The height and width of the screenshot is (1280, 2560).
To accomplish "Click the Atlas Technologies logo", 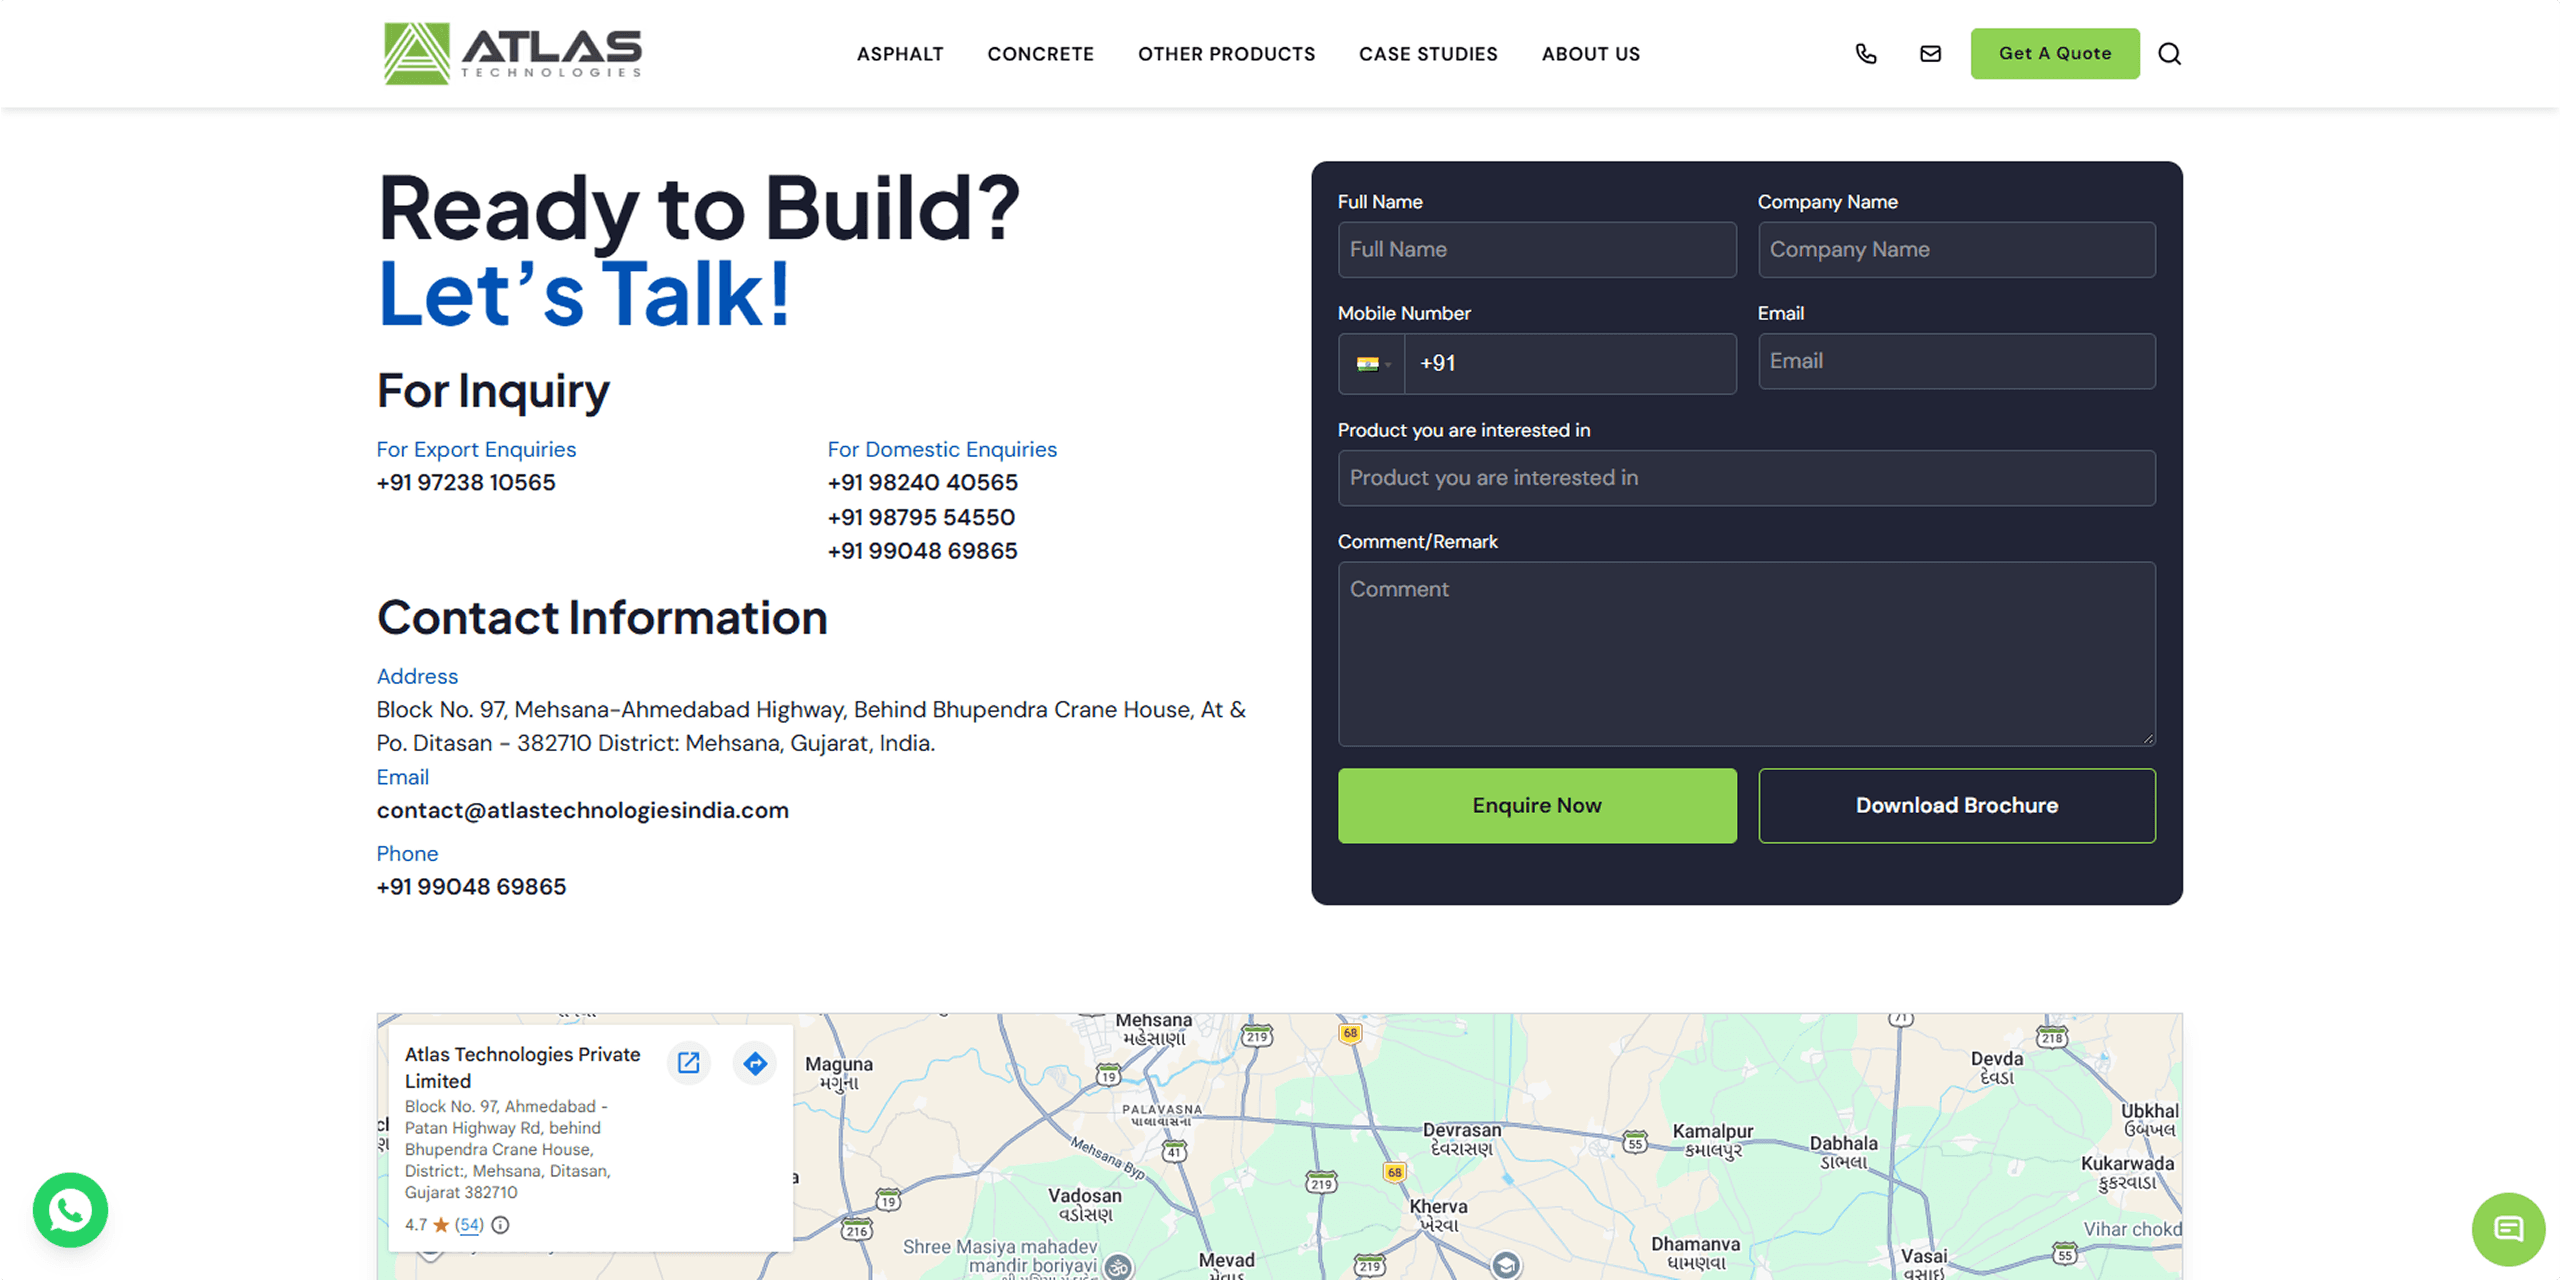I will (x=513, y=53).
